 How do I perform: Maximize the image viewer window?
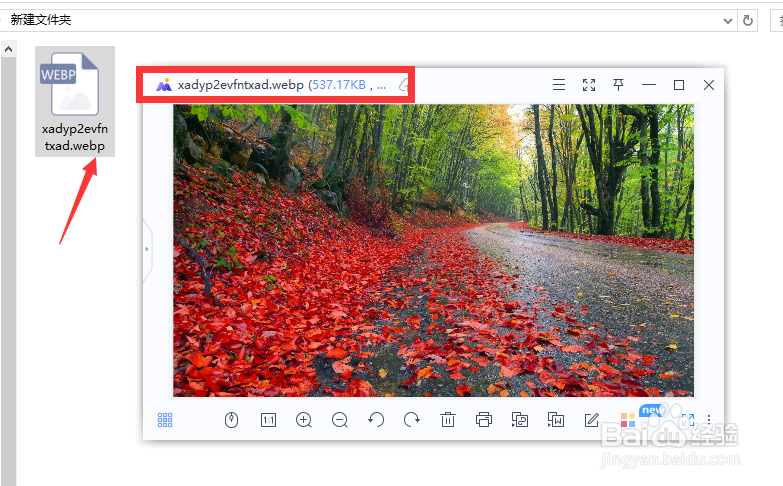pos(679,85)
